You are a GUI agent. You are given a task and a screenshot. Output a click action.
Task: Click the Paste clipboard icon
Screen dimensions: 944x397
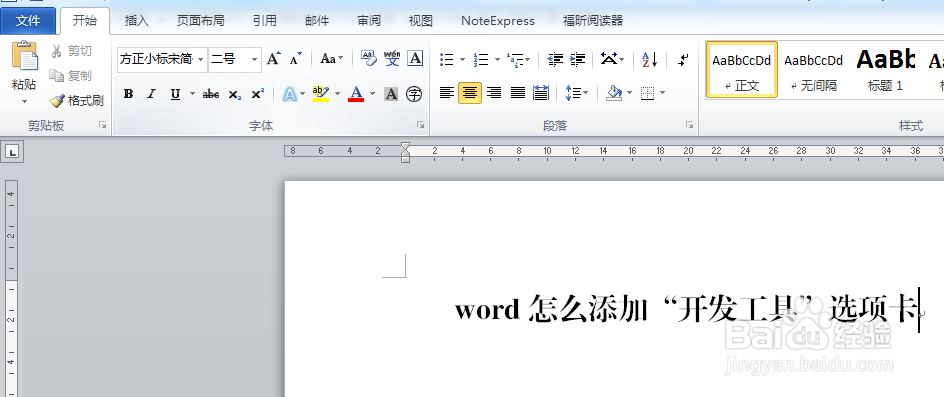click(x=25, y=56)
